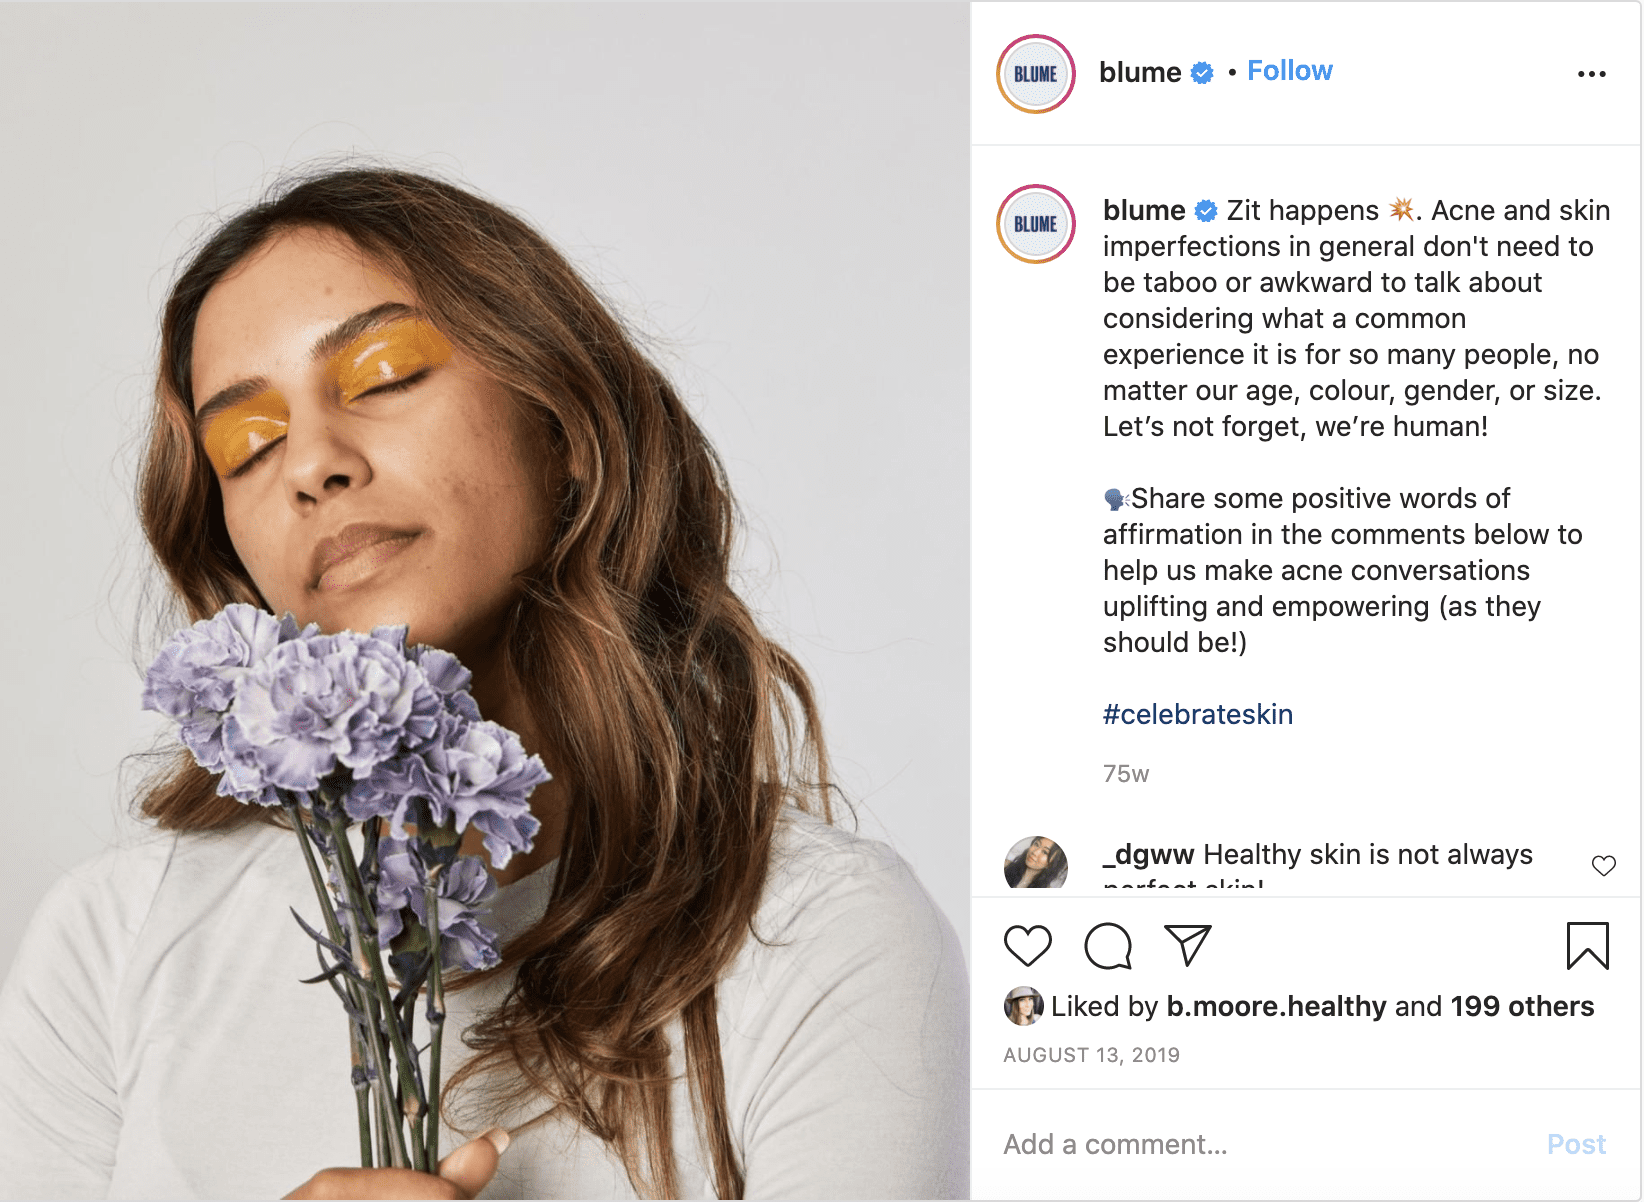Click the blume username in the header
Screen dimensions: 1644x1202
point(1140,72)
